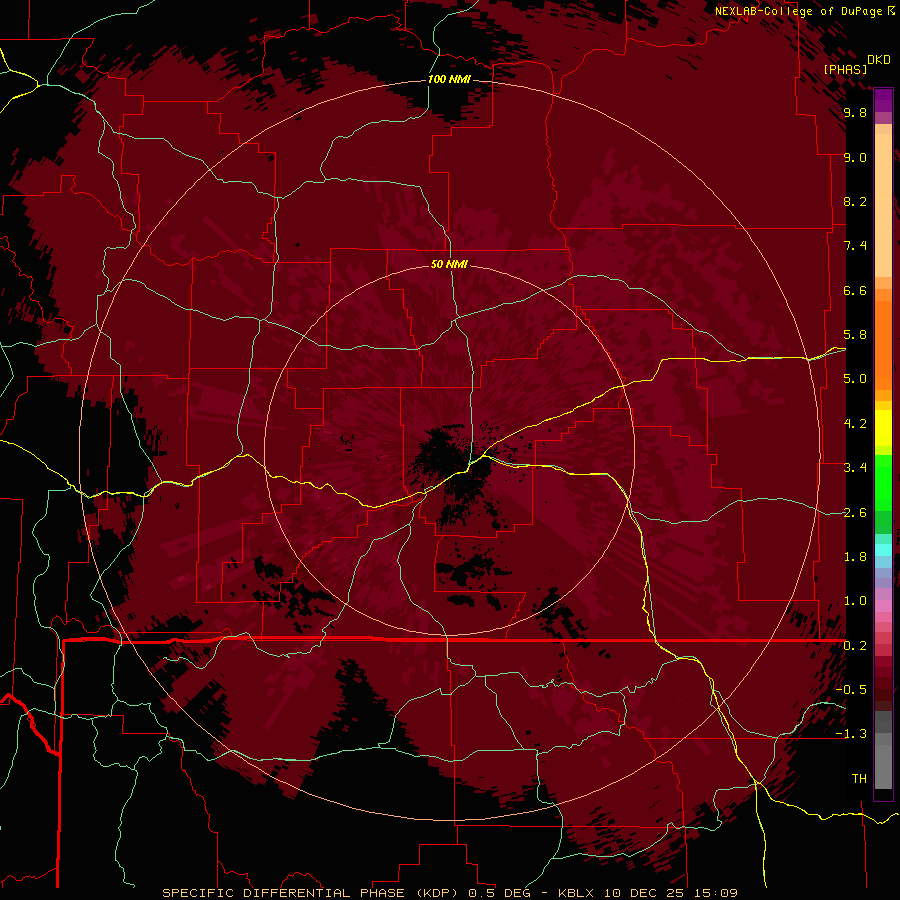900x900 pixels.
Task: Click the 100 NMI range ring label
Action: coord(449,79)
